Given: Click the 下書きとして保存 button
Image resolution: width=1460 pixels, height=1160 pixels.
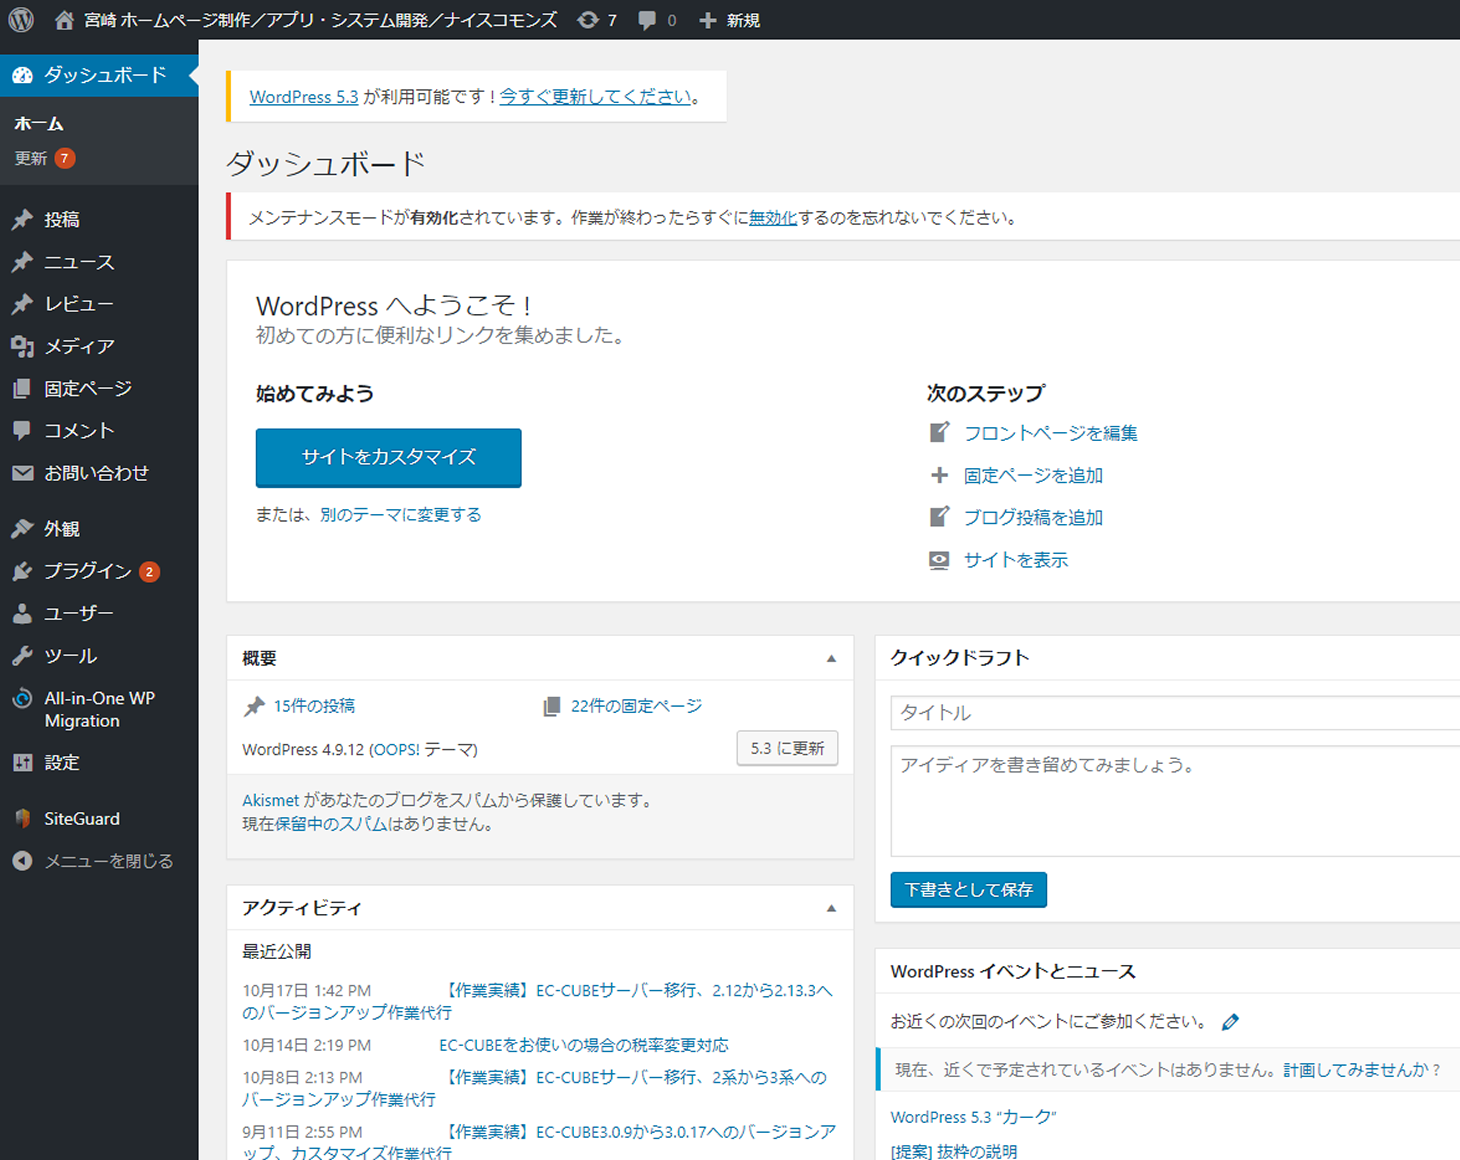Looking at the screenshot, I should [x=968, y=890].
